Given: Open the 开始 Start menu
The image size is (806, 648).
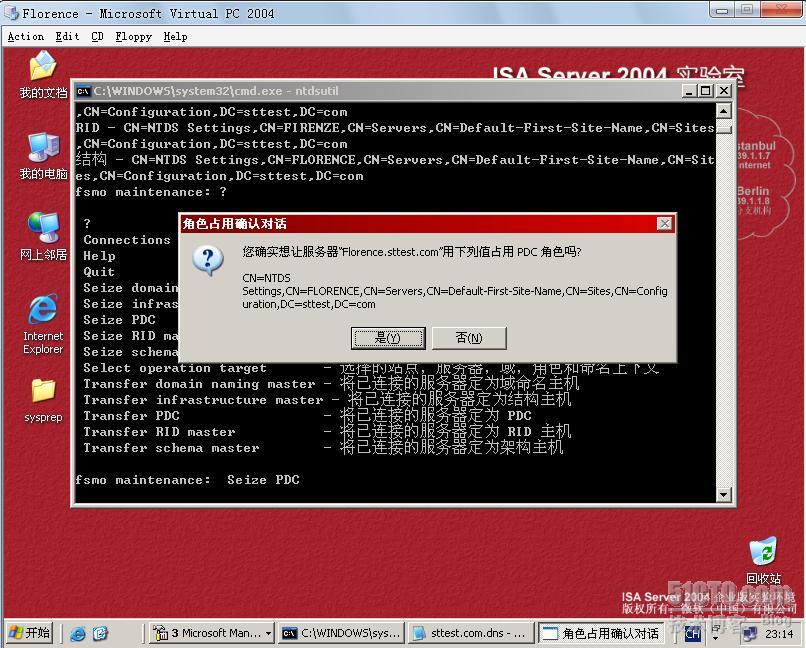Looking at the screenshot, I should (x=30, y=633).
